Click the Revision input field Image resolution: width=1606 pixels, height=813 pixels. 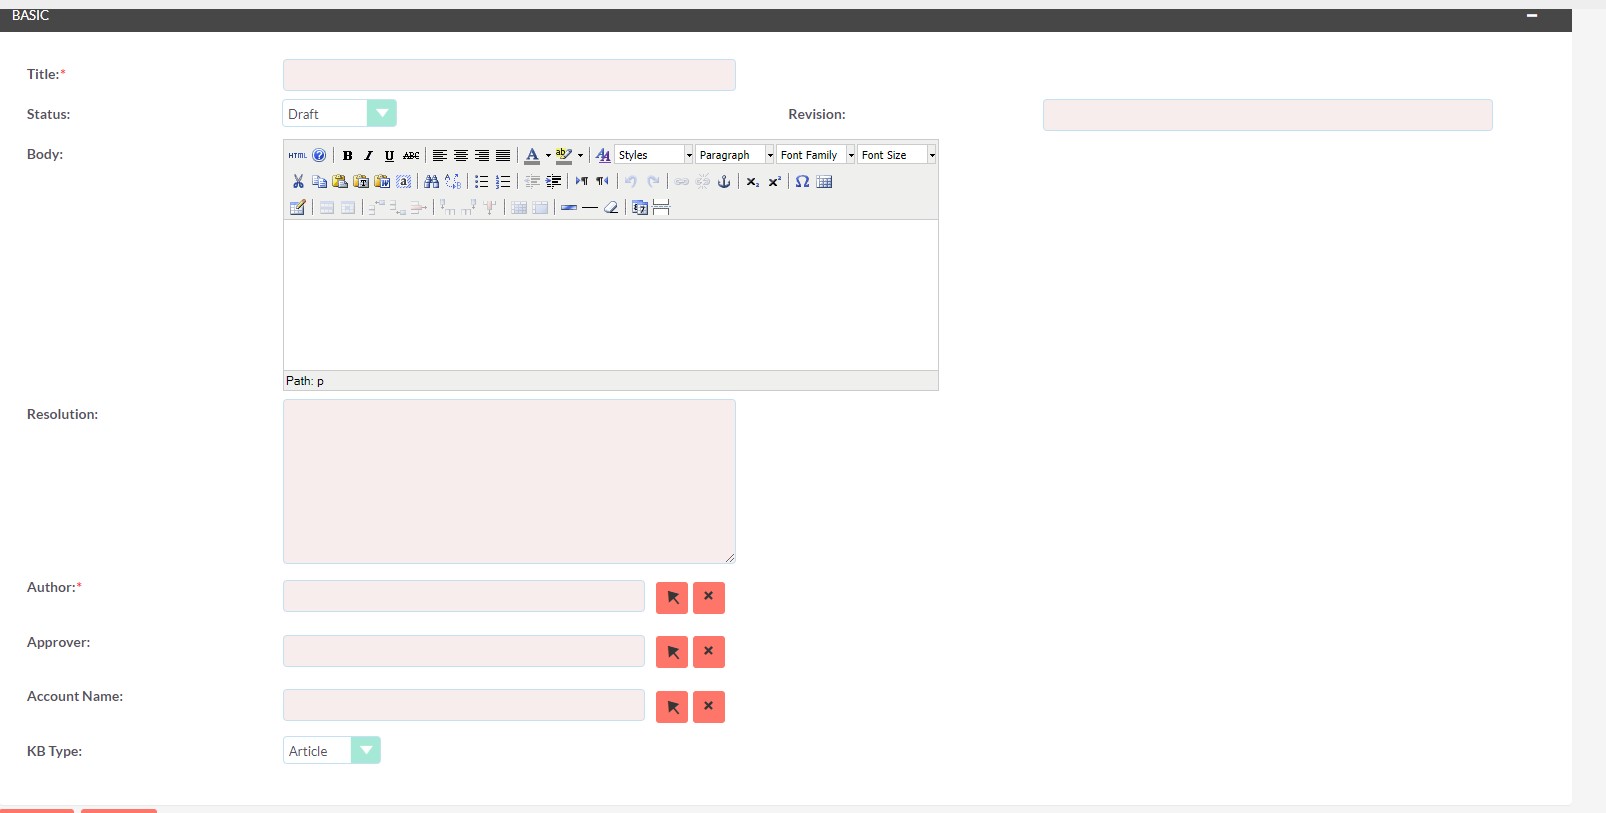click(x=1267, y=115)
